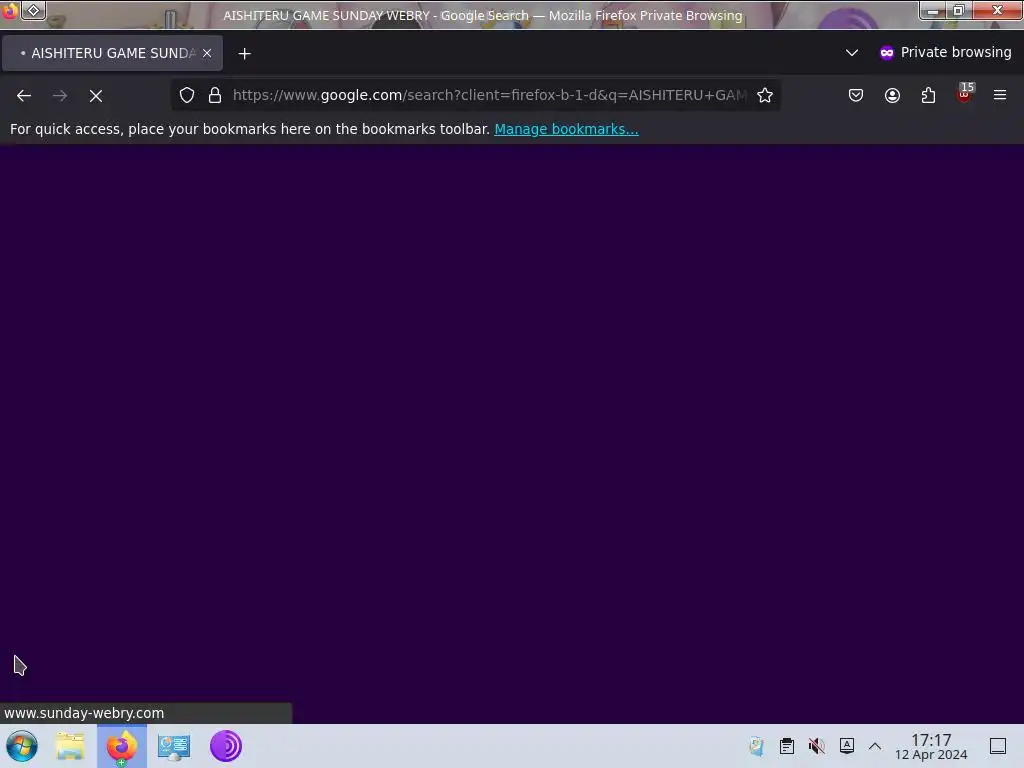Open the file manager from taskbar

pos(70,746)
